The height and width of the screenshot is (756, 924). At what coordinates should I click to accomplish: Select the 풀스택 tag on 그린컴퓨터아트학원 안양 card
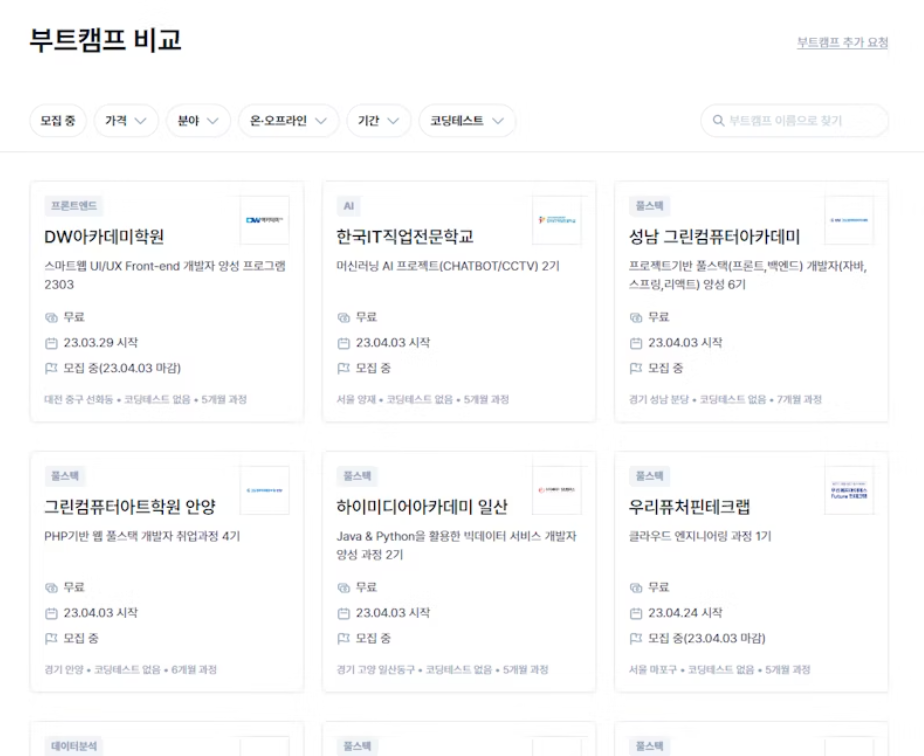65,473
